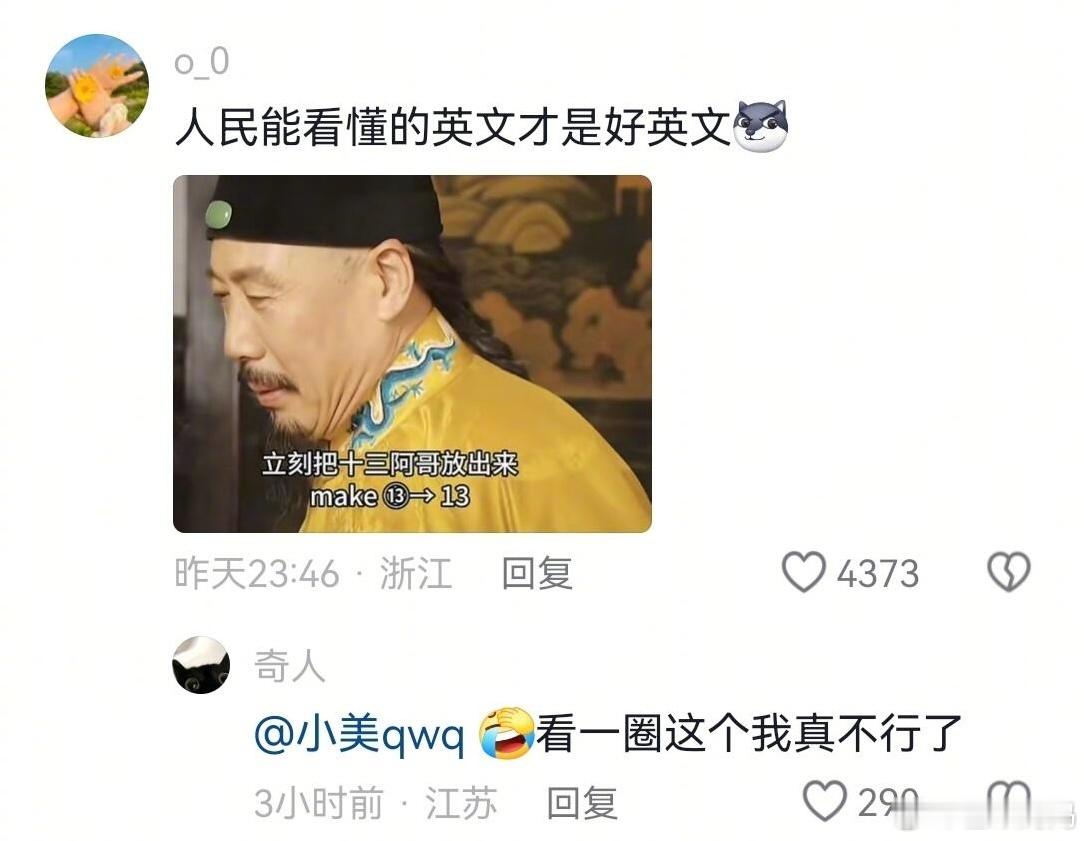
Task: Reply to 奇人's comment via 回复
Action: [x=582, y=804]
